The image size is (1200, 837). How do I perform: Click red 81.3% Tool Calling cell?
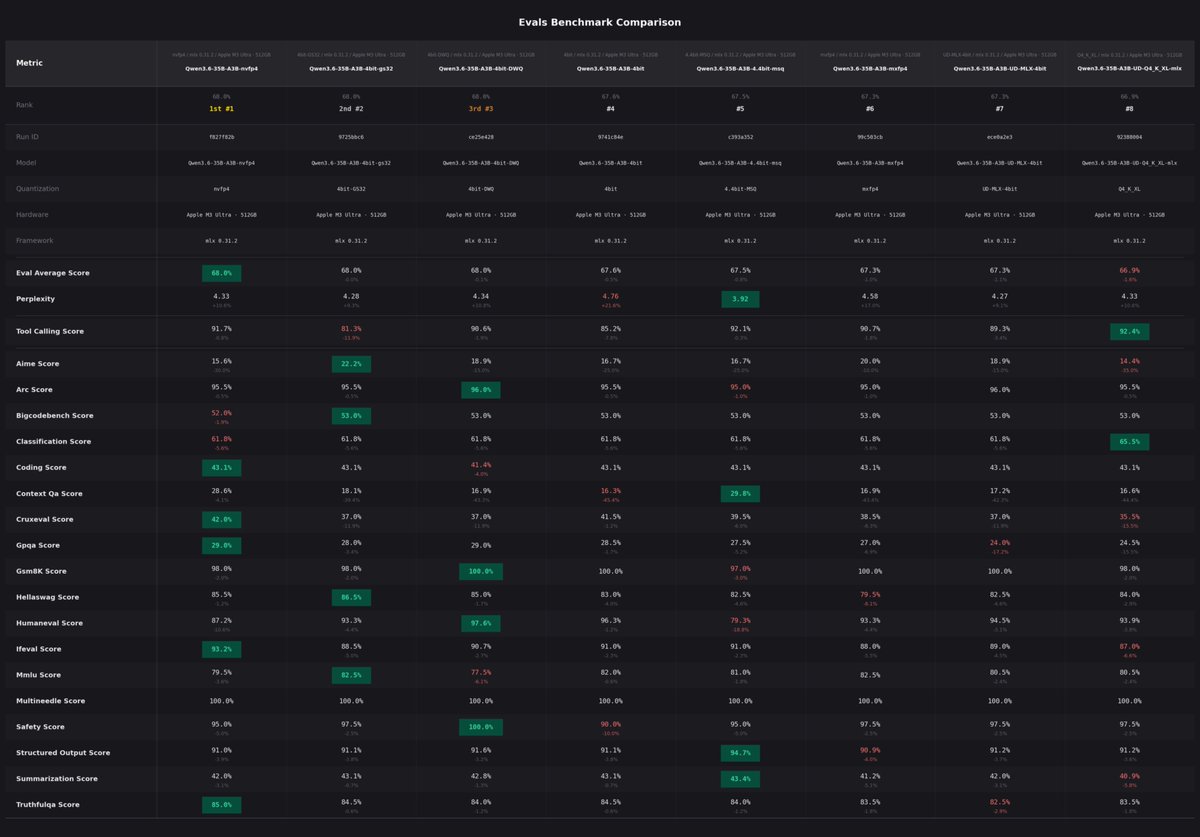click(x=351, y=328)
